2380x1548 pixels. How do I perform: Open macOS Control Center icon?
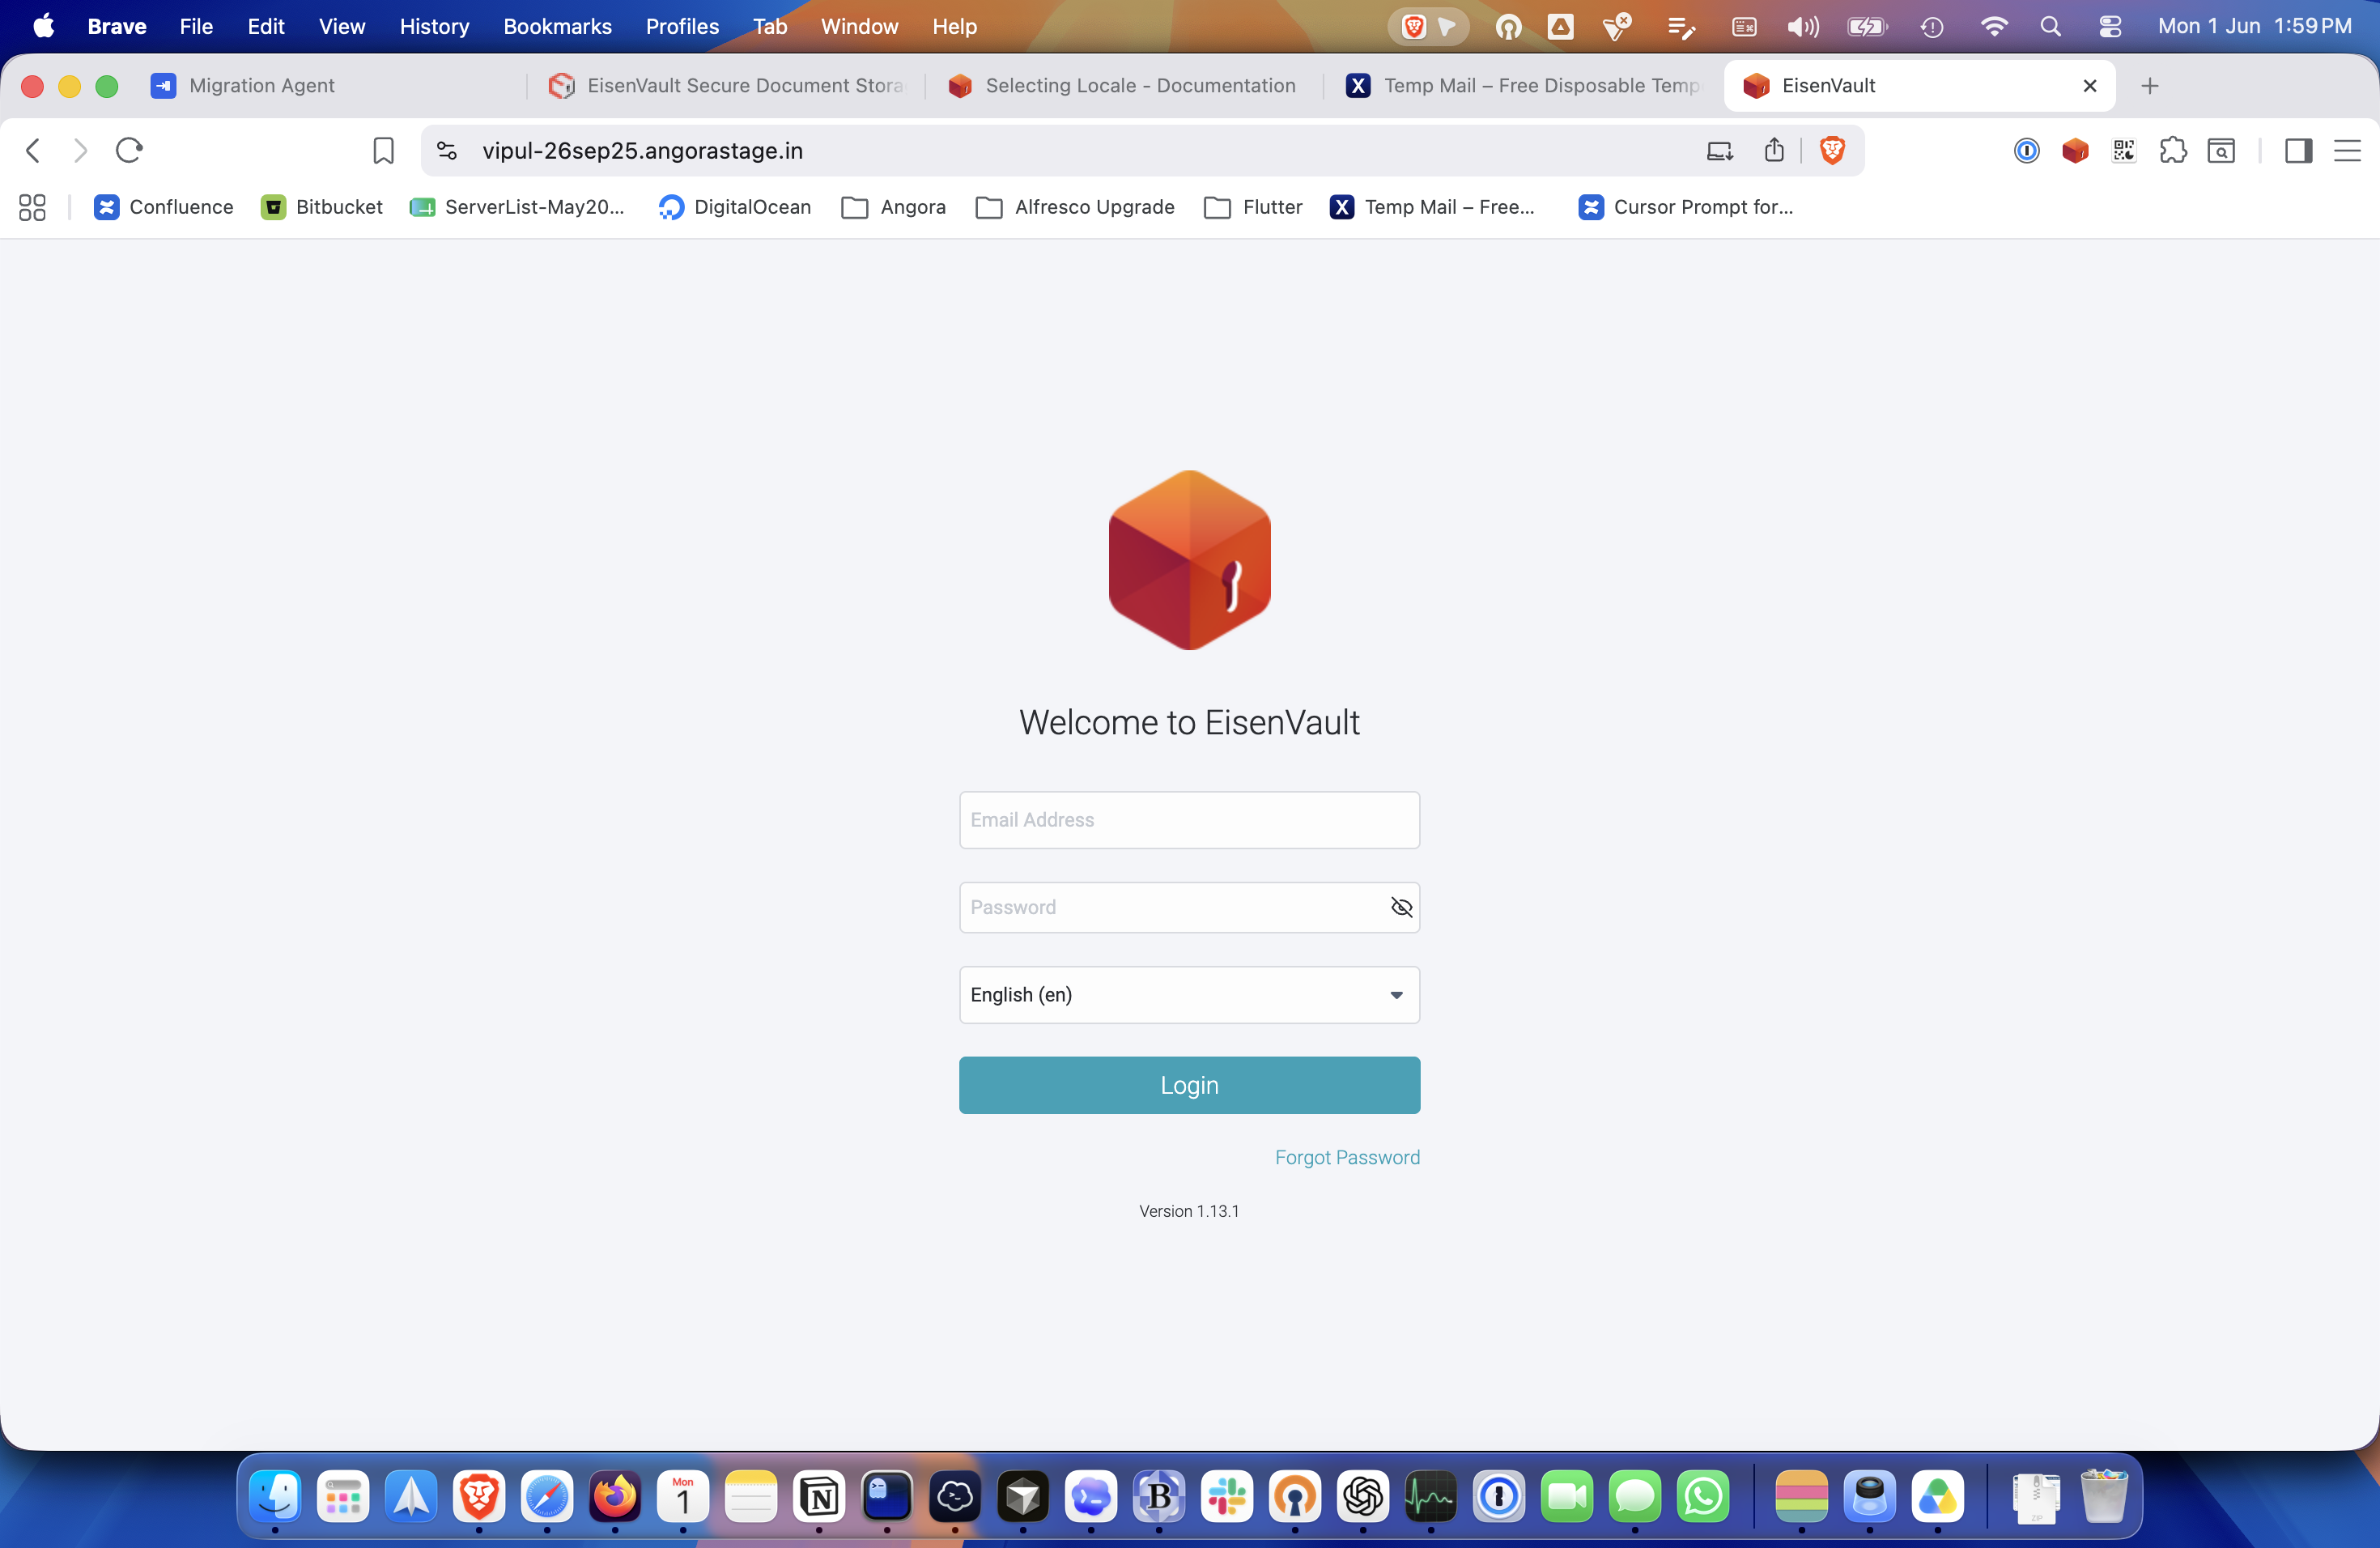pyautogui.click(x=2110, y=26)
